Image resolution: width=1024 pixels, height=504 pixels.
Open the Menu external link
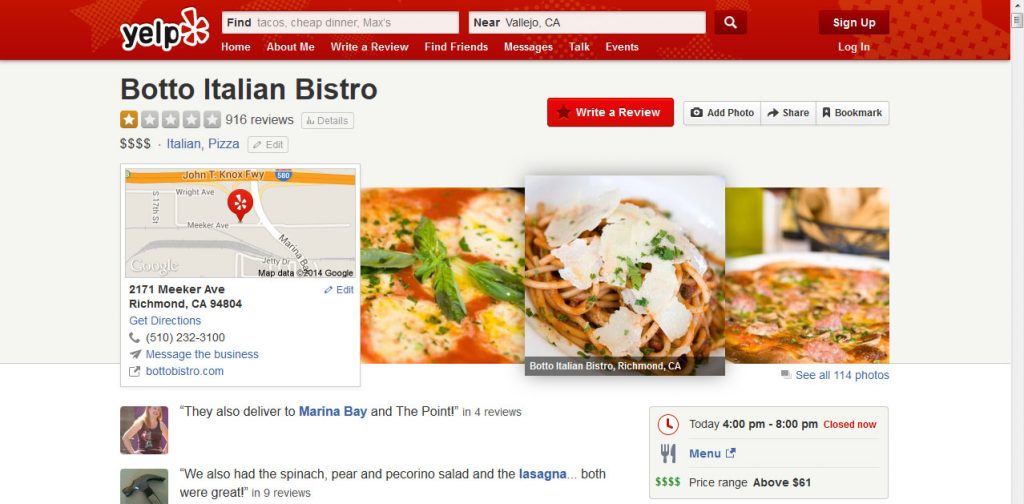712,453
